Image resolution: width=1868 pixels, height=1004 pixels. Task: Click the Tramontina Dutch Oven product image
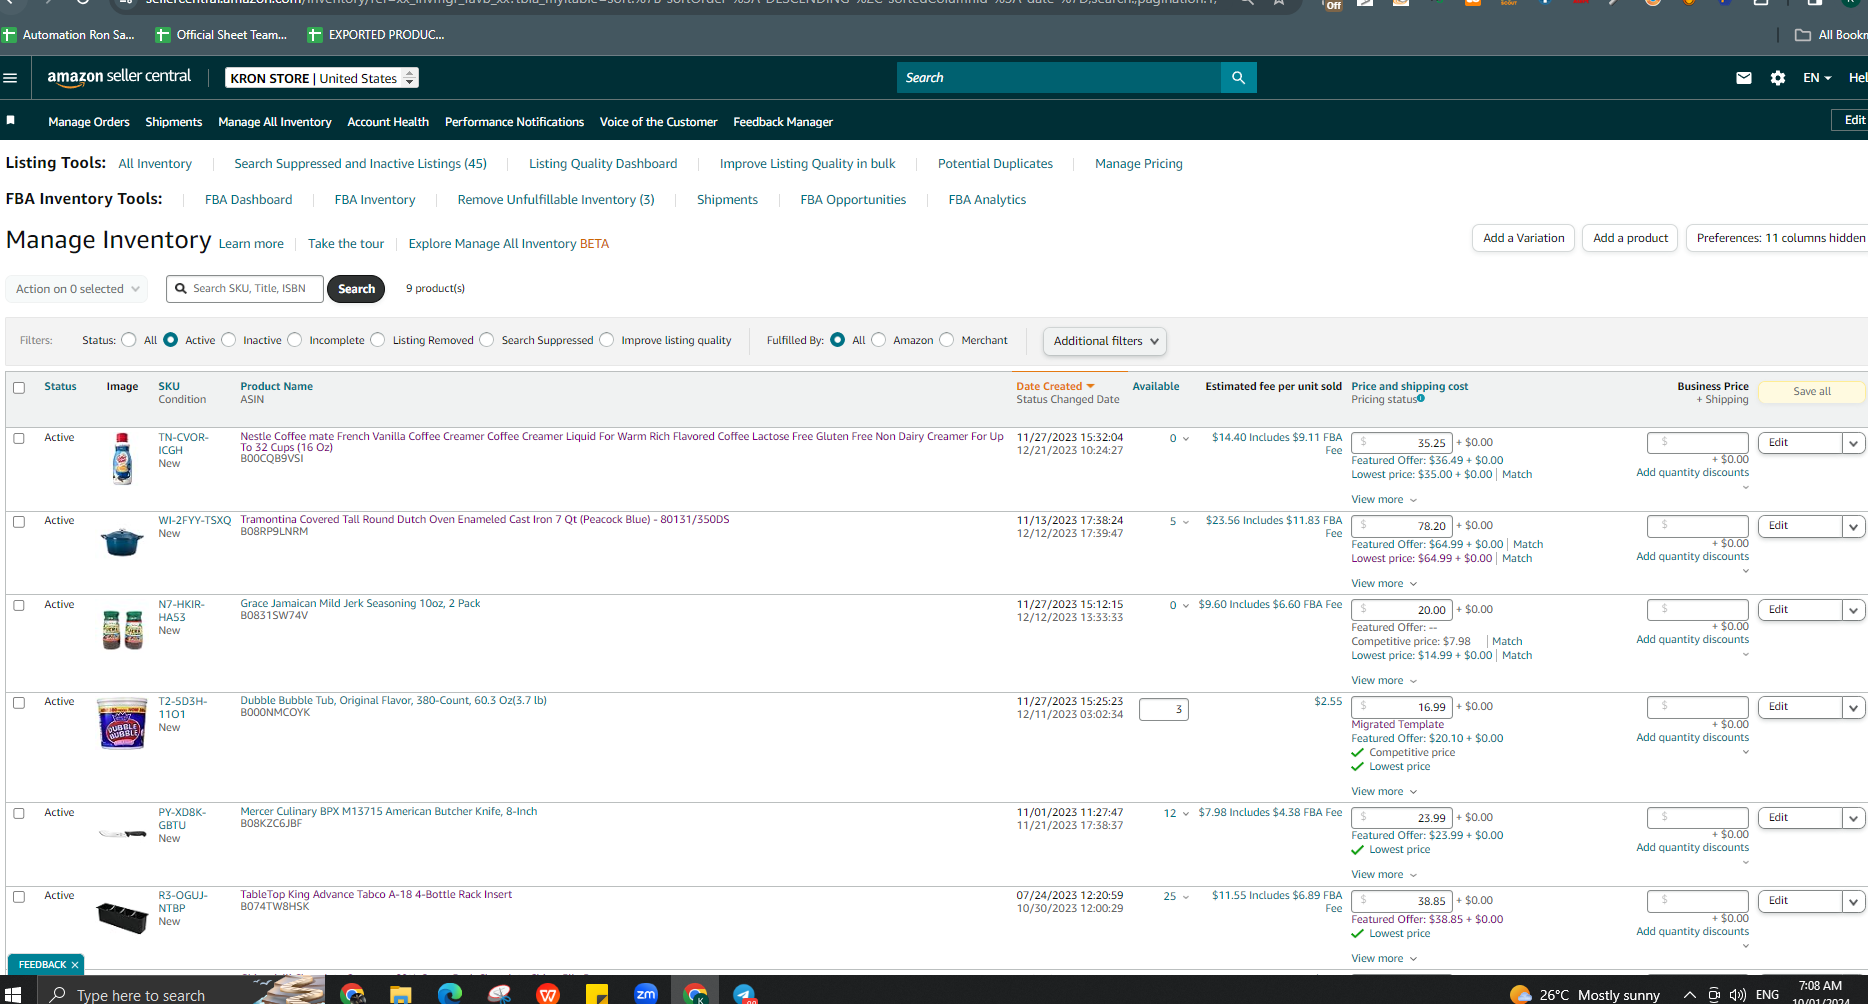coord(122,542)
